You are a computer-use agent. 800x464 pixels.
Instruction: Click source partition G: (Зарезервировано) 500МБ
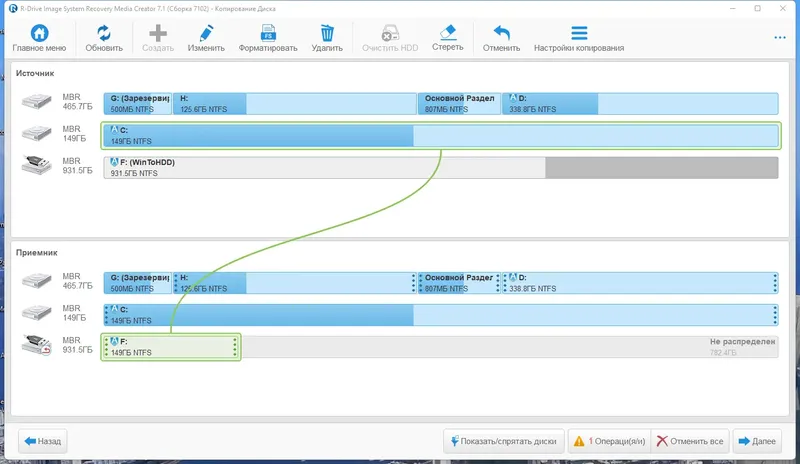pyautogui.click(x=137, y=103)
